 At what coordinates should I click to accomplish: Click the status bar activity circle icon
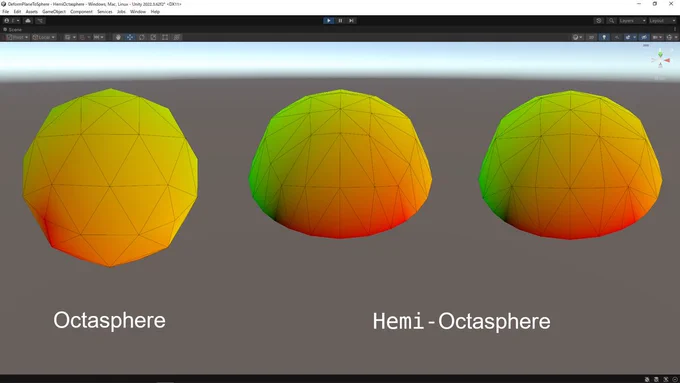coord(675,379)
